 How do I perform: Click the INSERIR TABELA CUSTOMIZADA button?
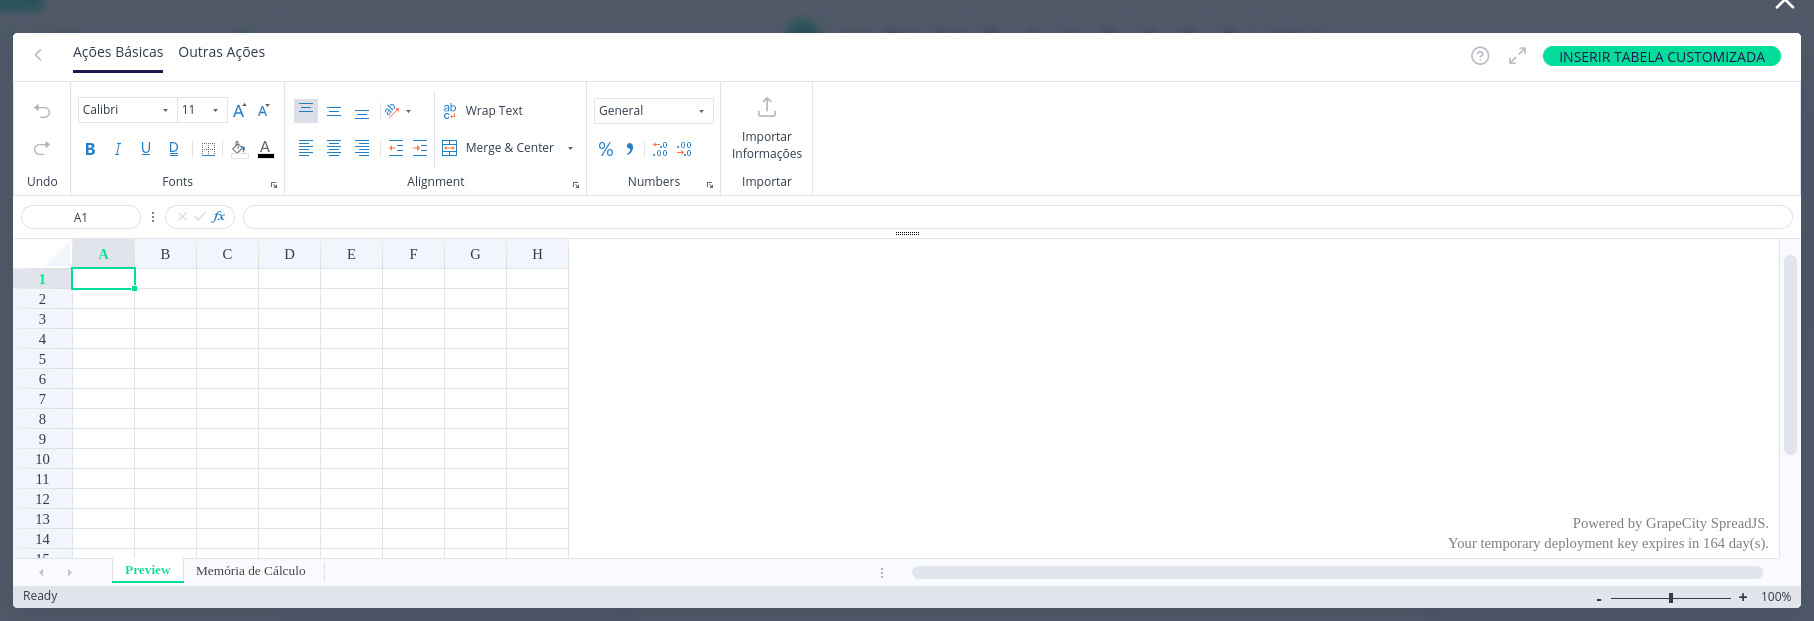coord(1661,57)
